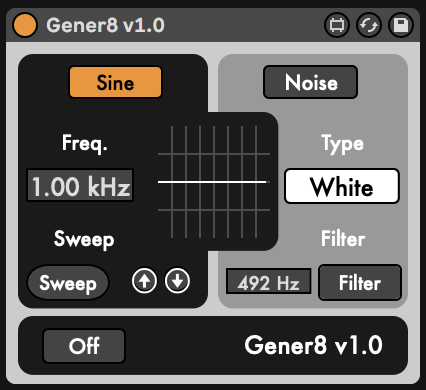
Task: Toggle the orange device activator circle
Action: click(x=25, y=25)
